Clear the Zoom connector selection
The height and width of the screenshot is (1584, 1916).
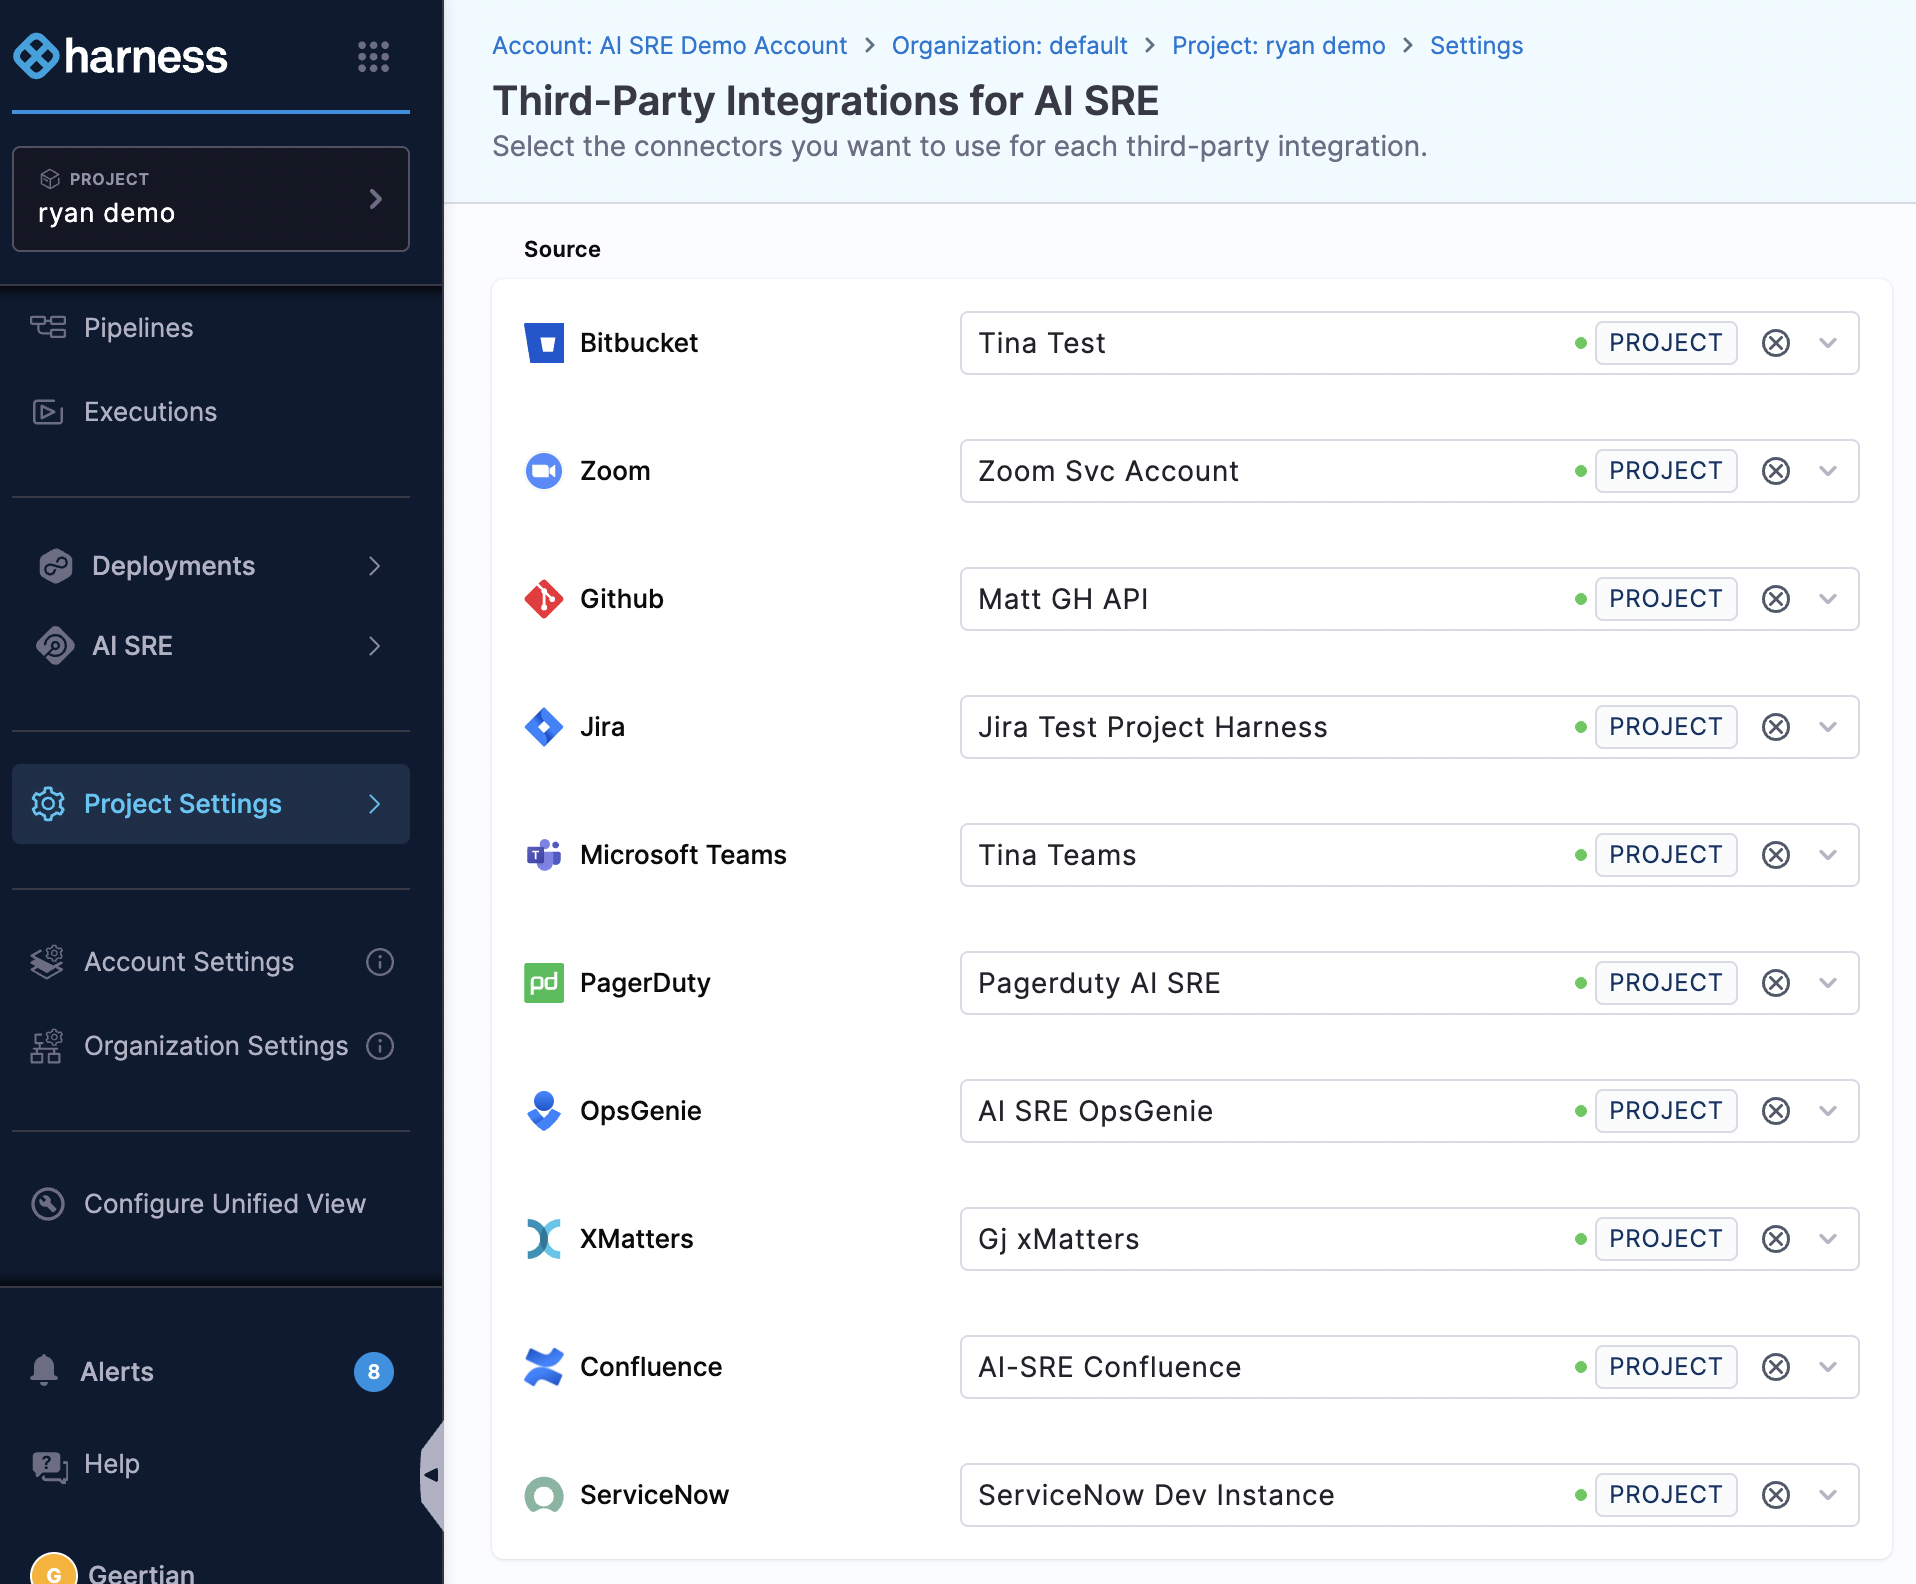(x=1776, y=471)
